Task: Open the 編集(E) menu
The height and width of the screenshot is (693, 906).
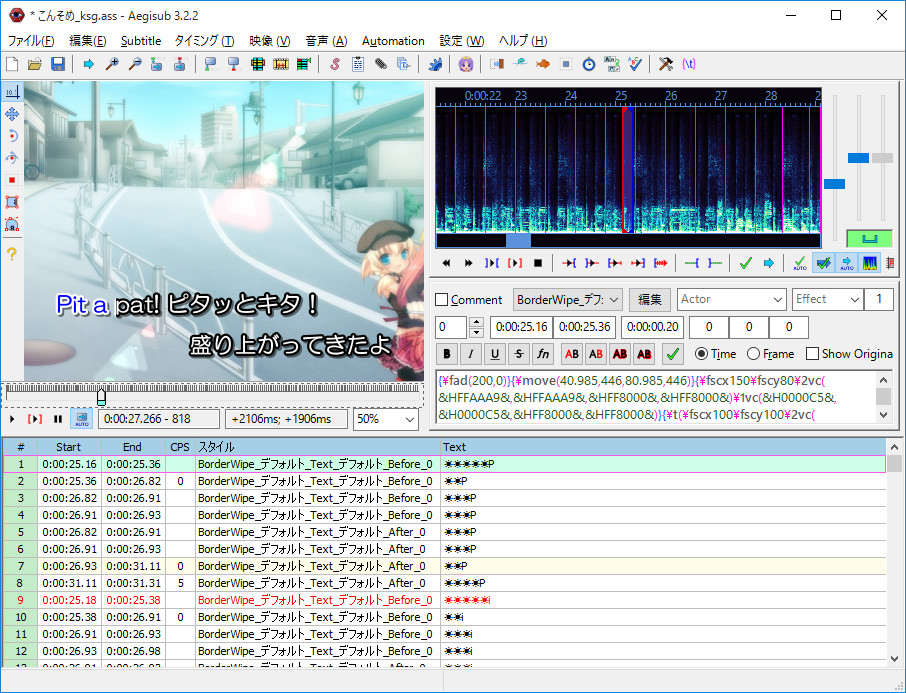Action: click(x=88, y=41)
